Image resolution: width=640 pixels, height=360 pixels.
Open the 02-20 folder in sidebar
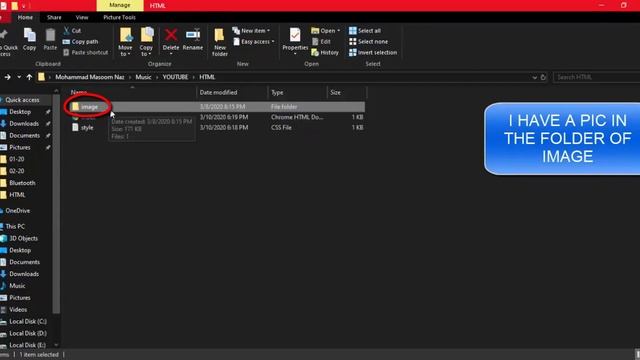(16, 171)
